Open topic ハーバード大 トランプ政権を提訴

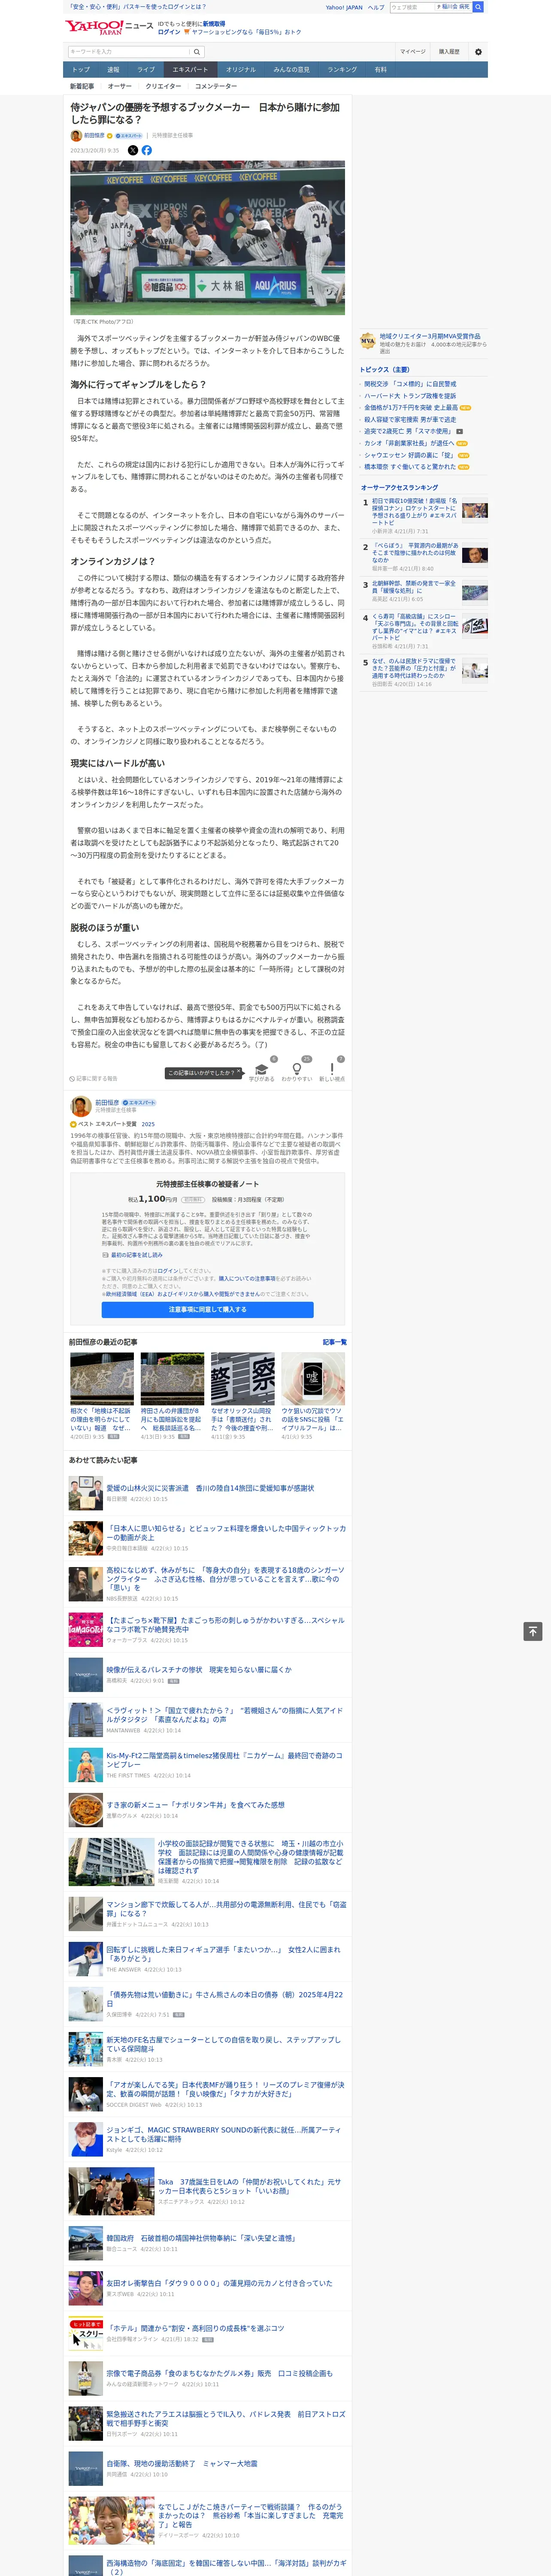410,396
